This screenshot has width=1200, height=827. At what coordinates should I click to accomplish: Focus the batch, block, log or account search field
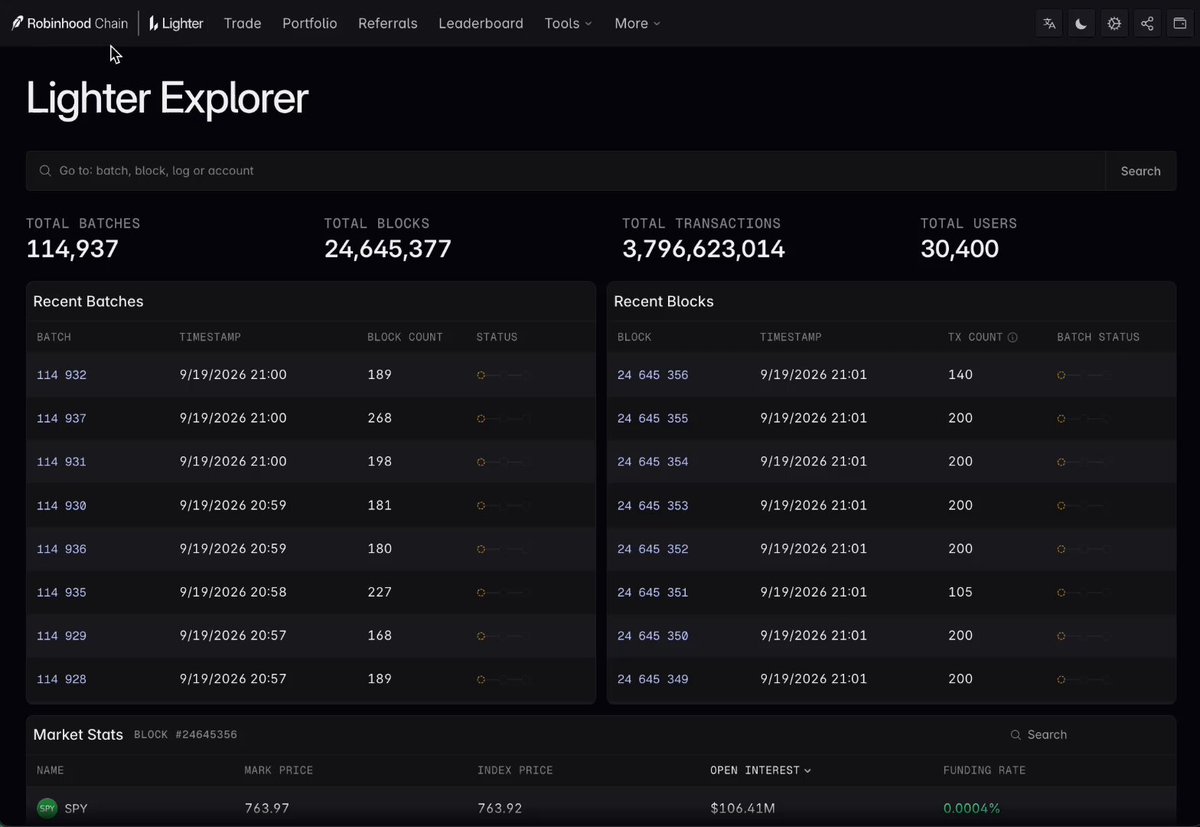566,171
